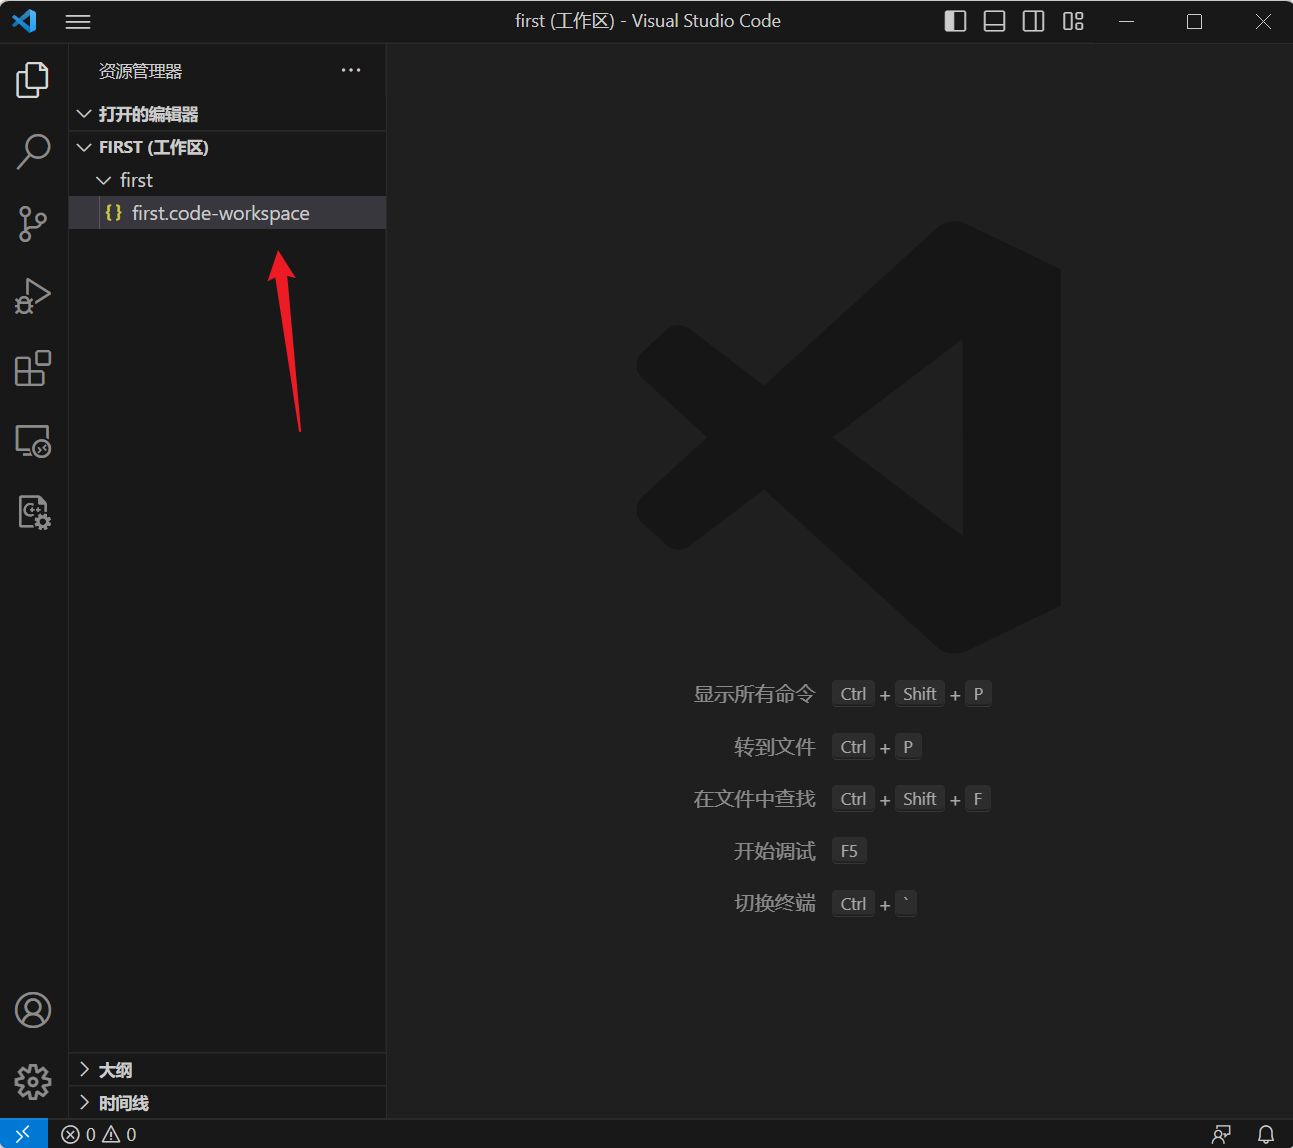Open the first.code-workspace file
The image size is (1293, 1148).
pos(227,213)
